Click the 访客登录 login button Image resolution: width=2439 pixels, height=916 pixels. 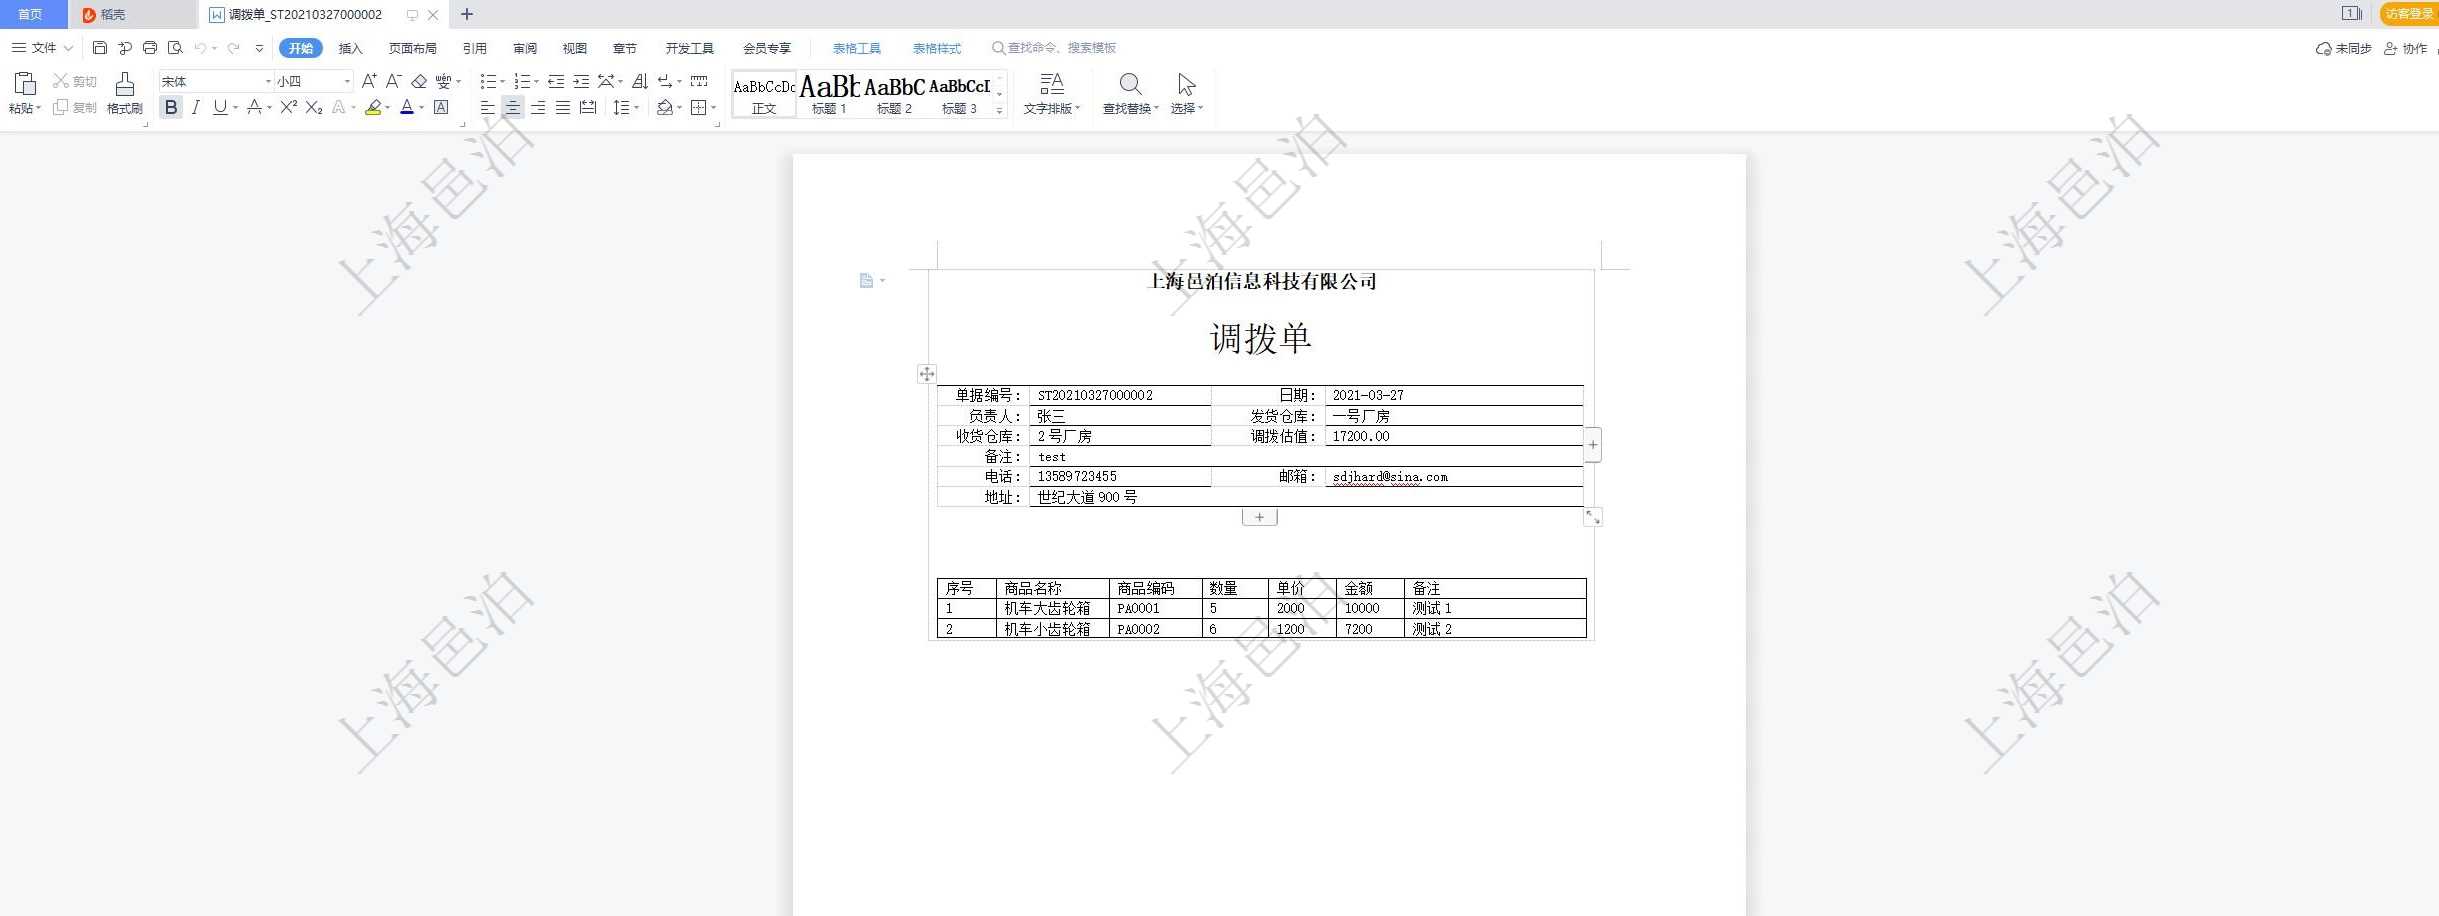click(x=2408, y=14)
